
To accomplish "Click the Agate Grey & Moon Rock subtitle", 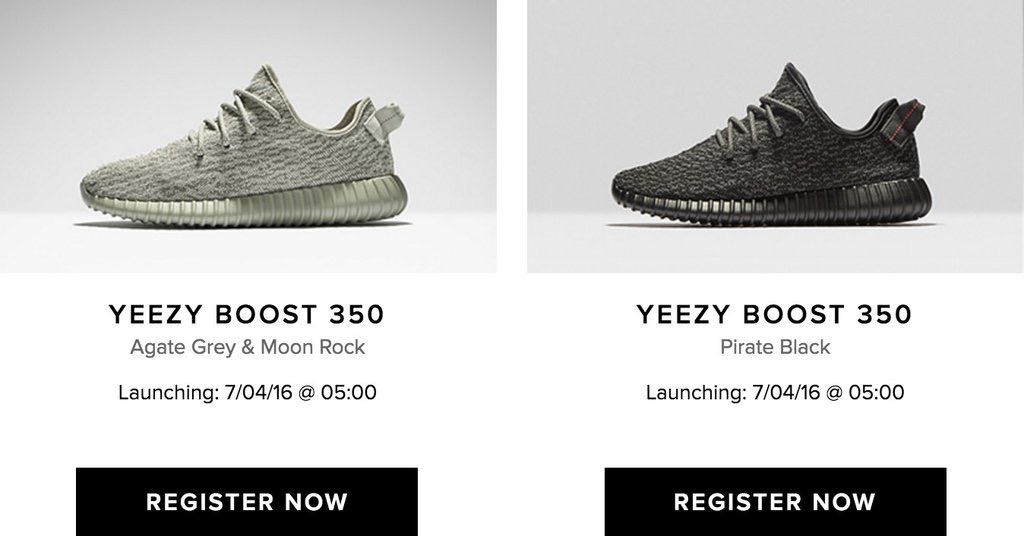I will tap(248, 347).
